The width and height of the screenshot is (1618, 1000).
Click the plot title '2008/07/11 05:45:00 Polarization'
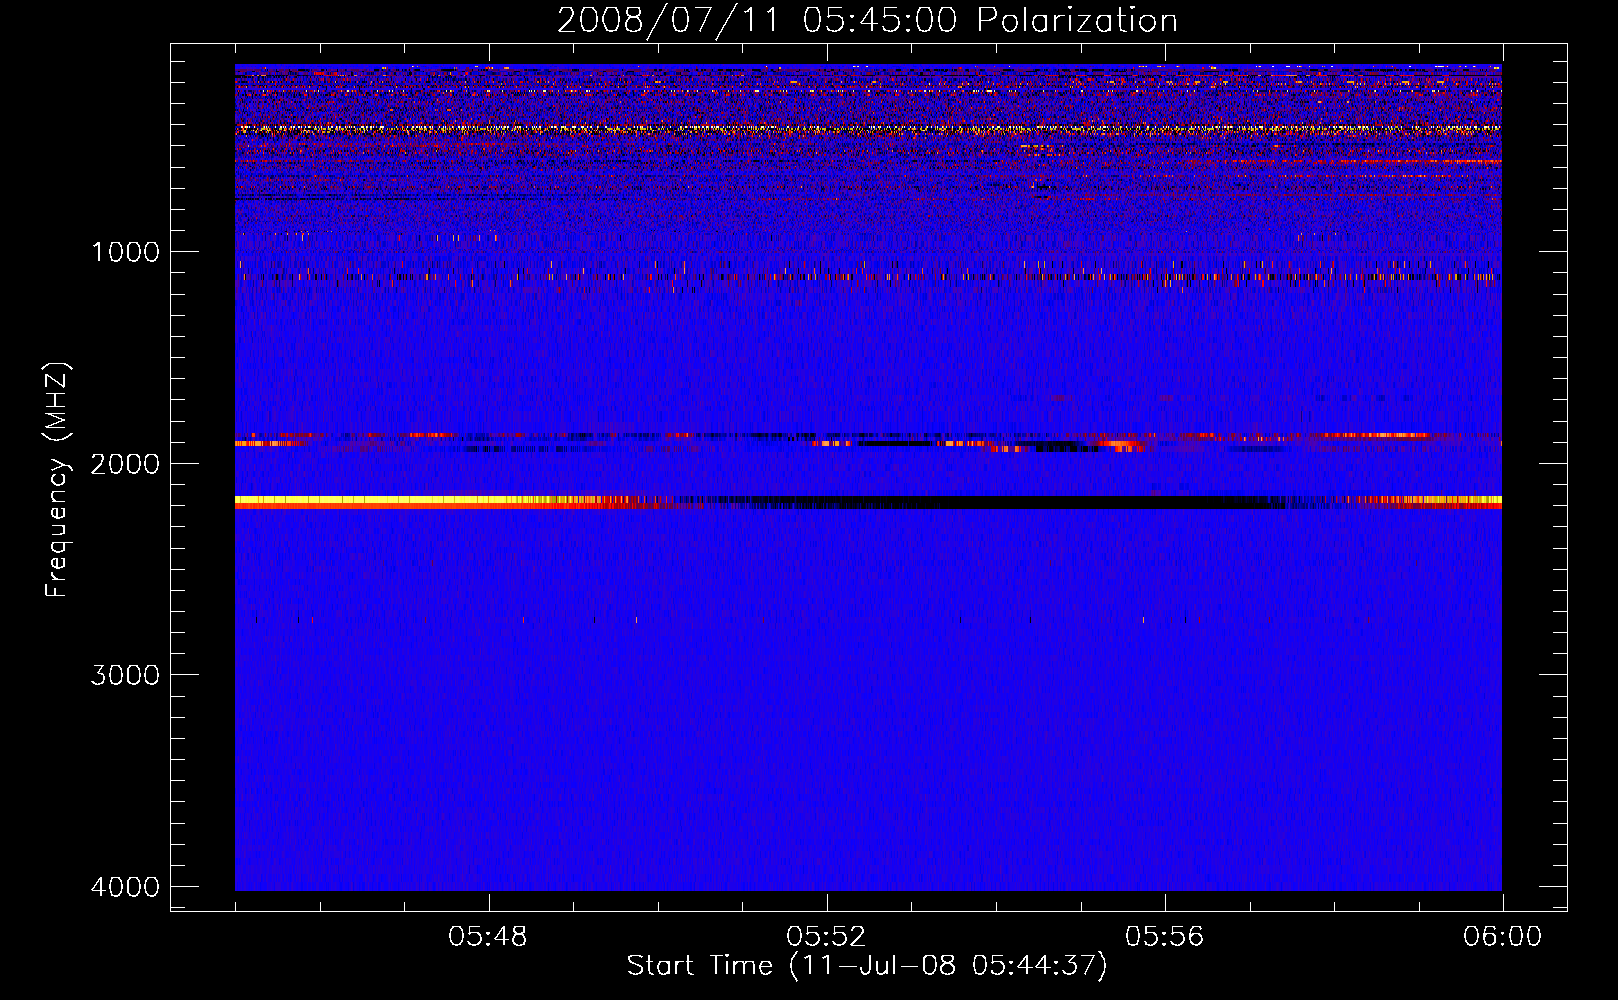click(867, 21)
